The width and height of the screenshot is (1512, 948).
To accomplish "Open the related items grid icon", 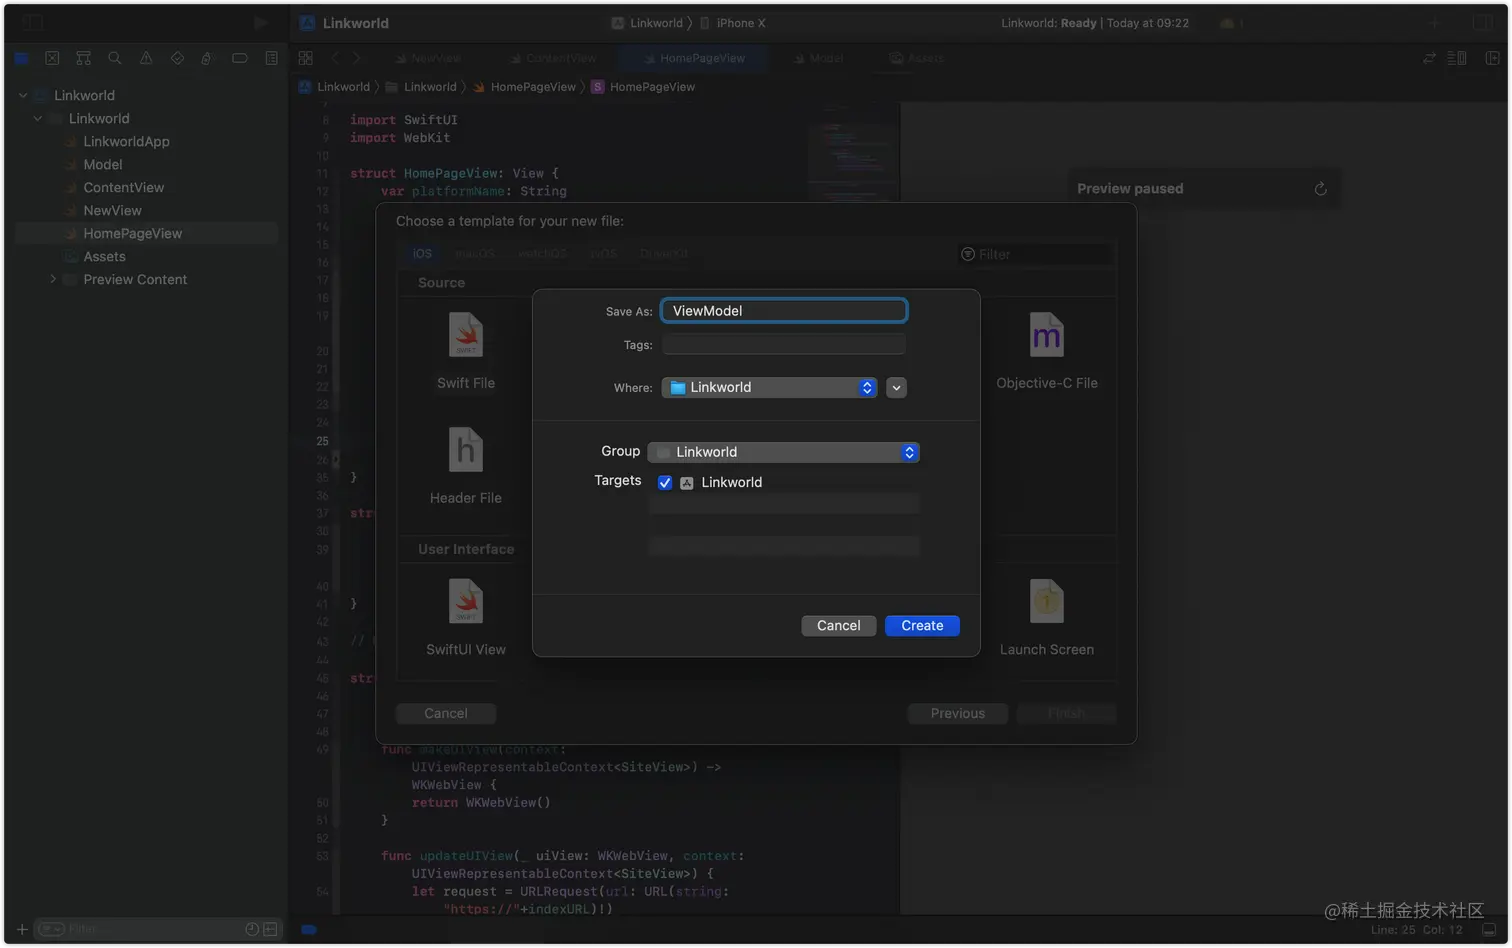I will (306, 58).
